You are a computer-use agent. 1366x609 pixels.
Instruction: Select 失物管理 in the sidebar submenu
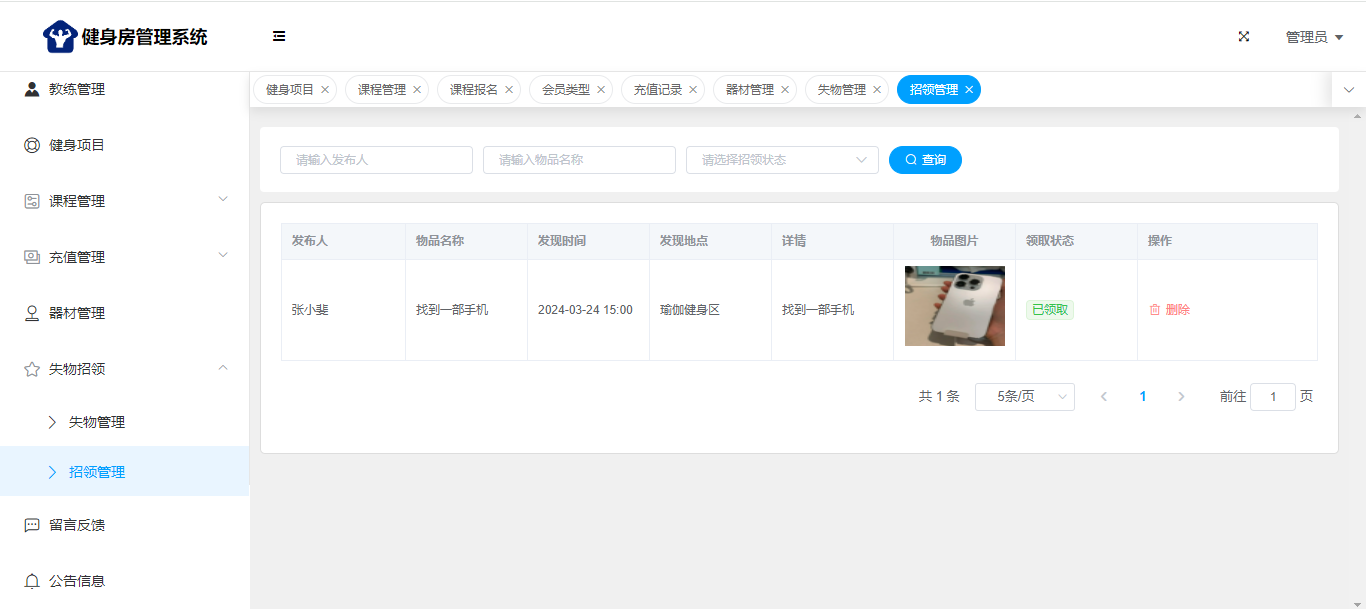pyautogui.click(x=97, y=422)
